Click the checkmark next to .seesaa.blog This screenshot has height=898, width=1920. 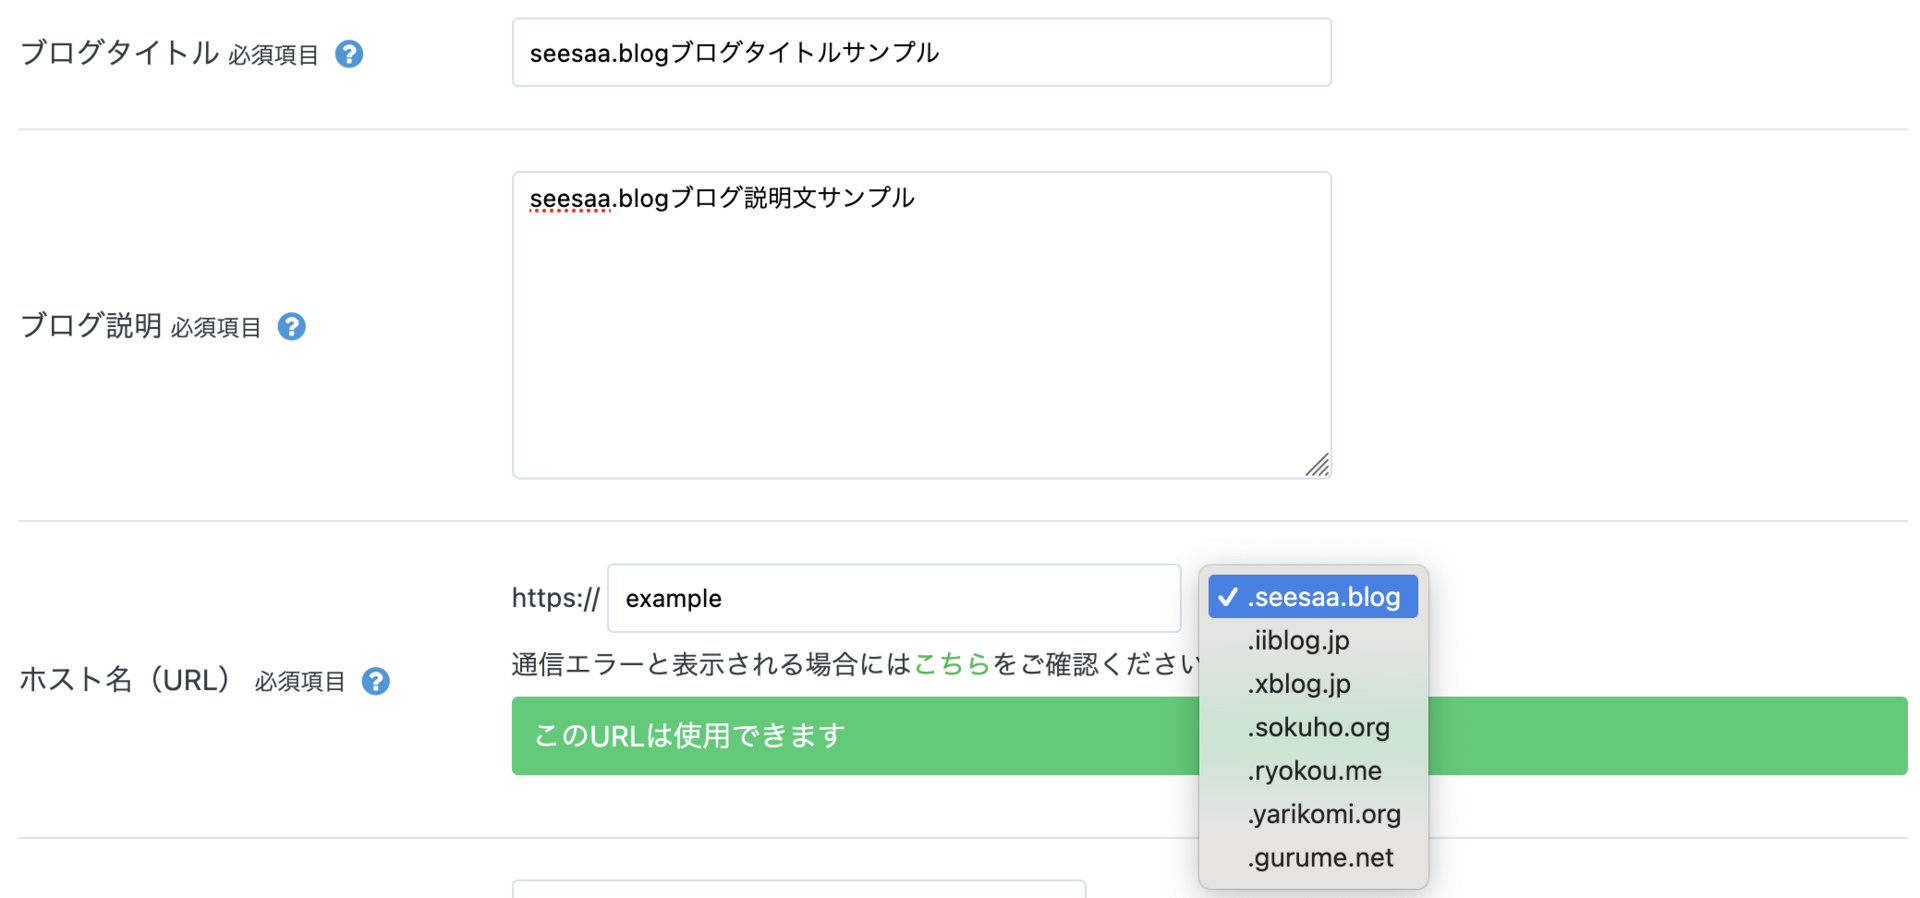1228,596
